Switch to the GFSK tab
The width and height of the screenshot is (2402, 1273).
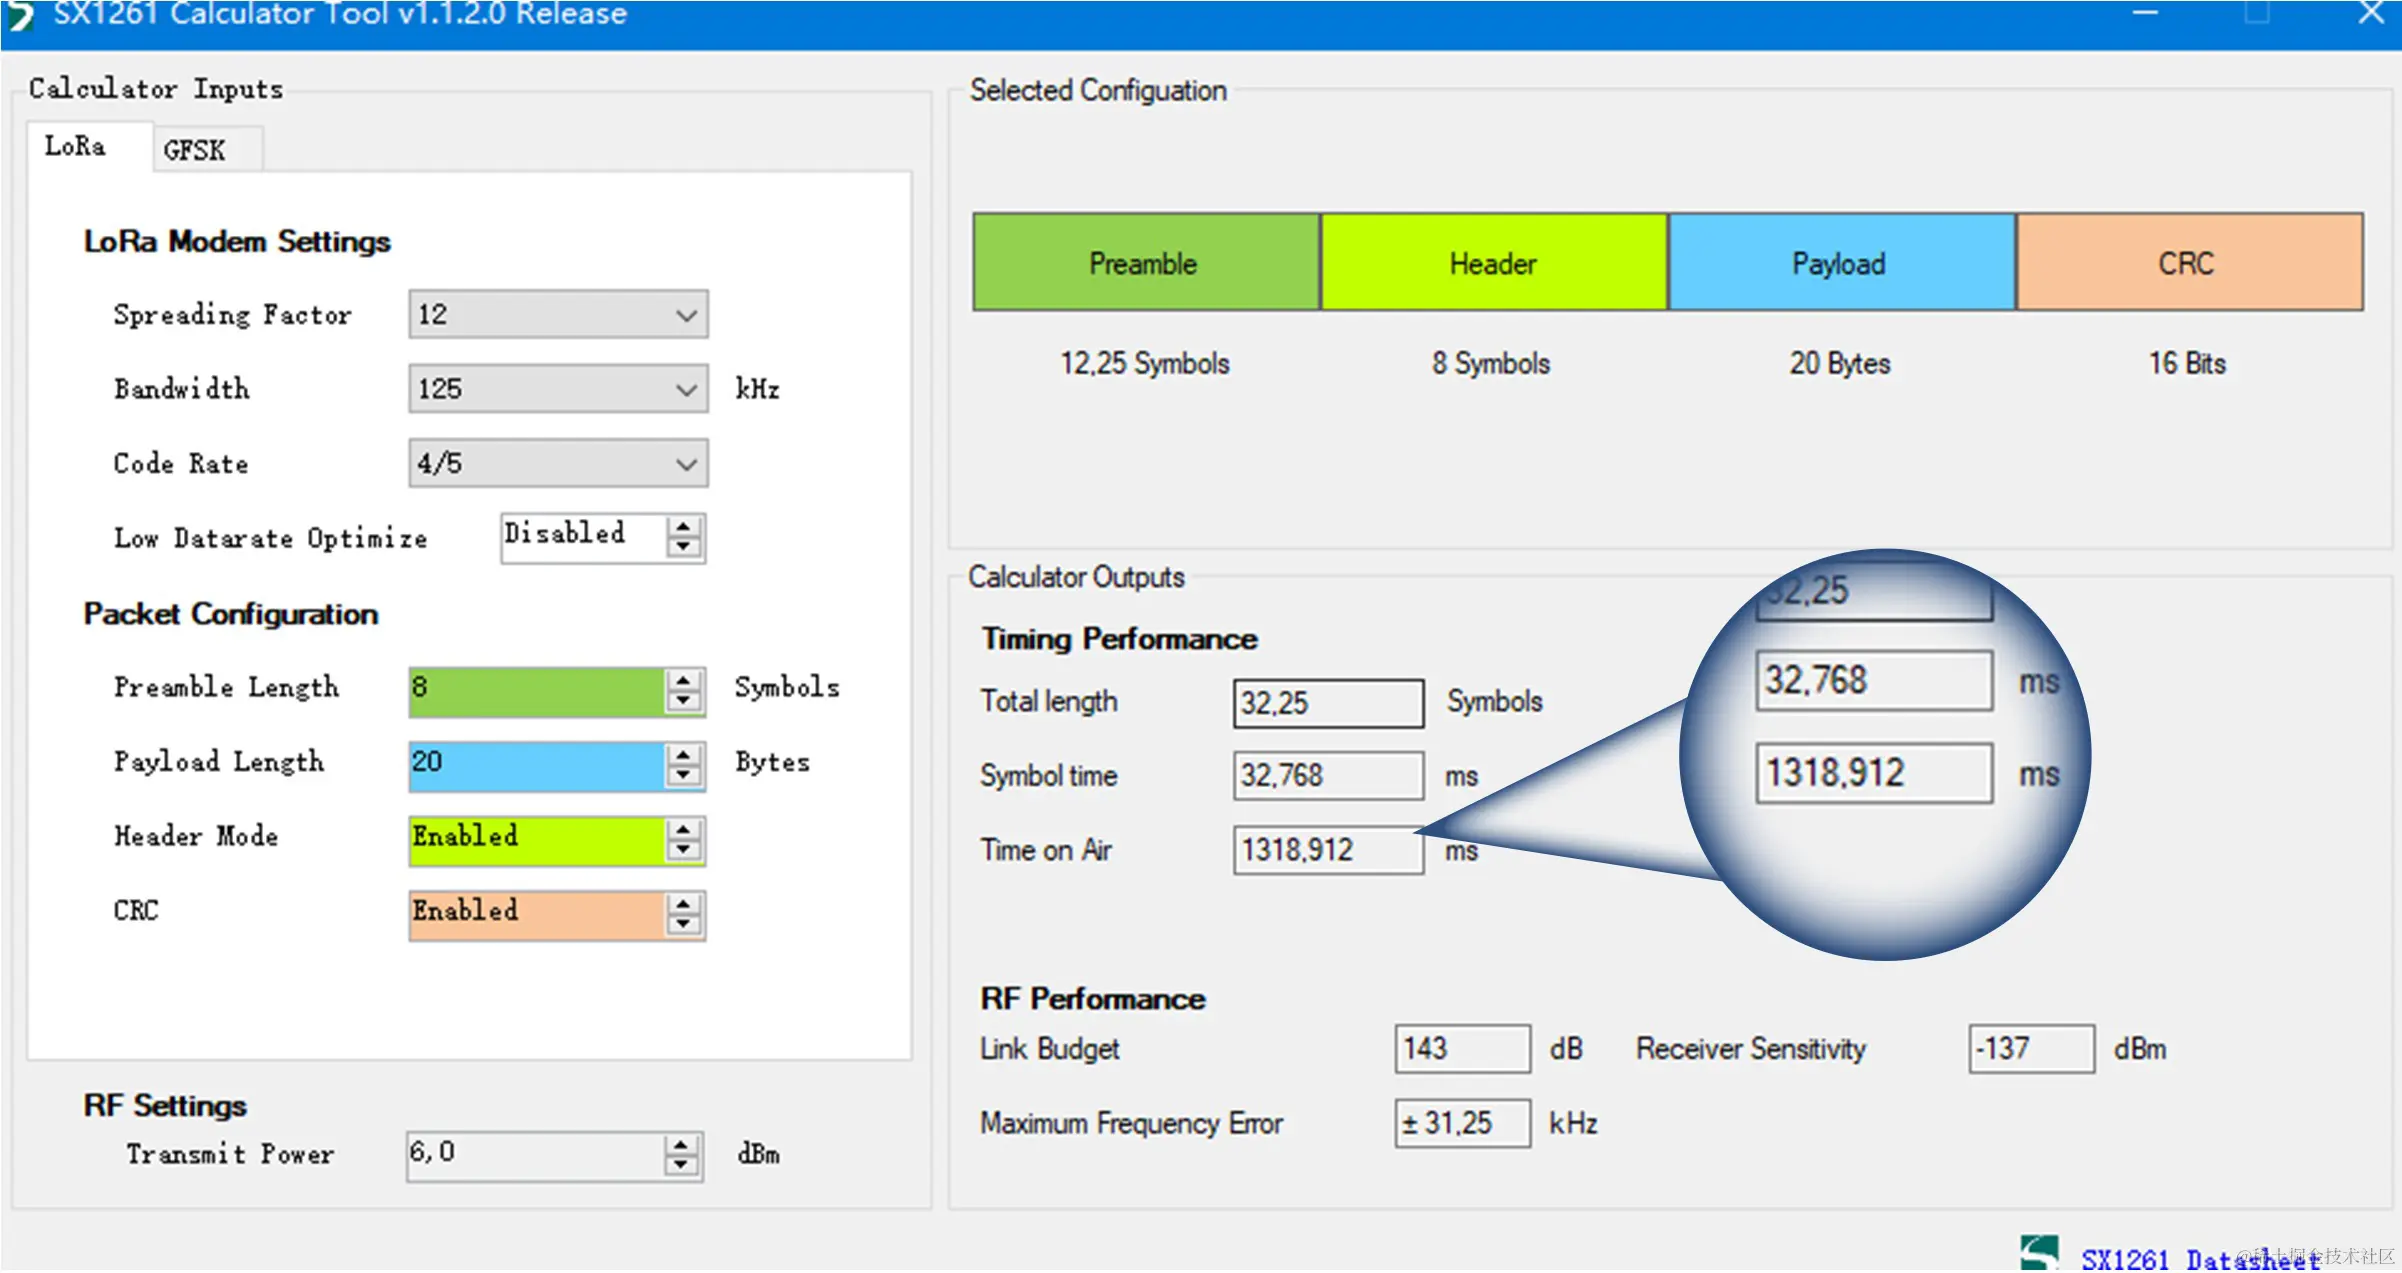tap(195, 150)
